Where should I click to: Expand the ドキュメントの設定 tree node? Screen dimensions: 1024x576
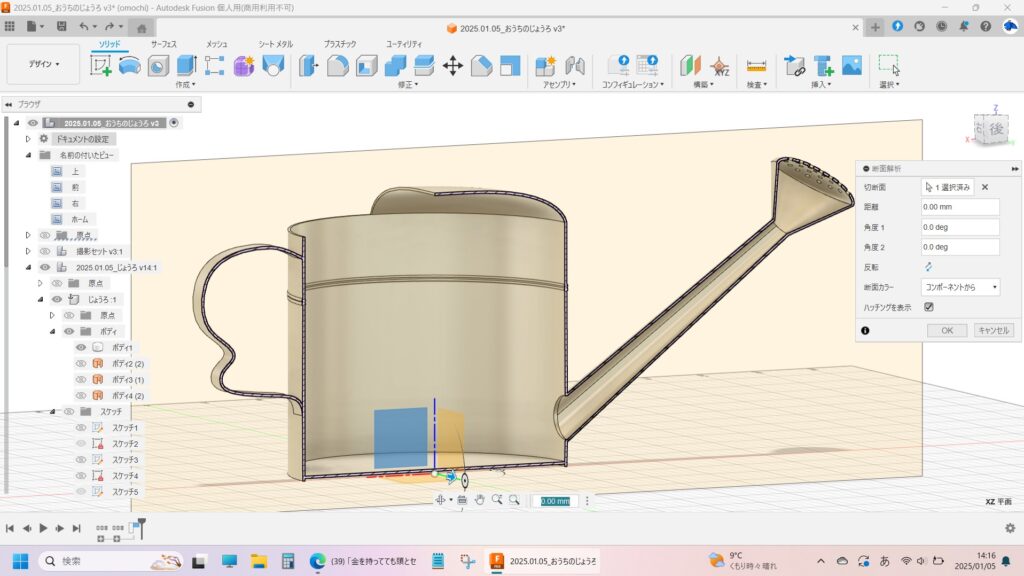click(x=29, y=139)
